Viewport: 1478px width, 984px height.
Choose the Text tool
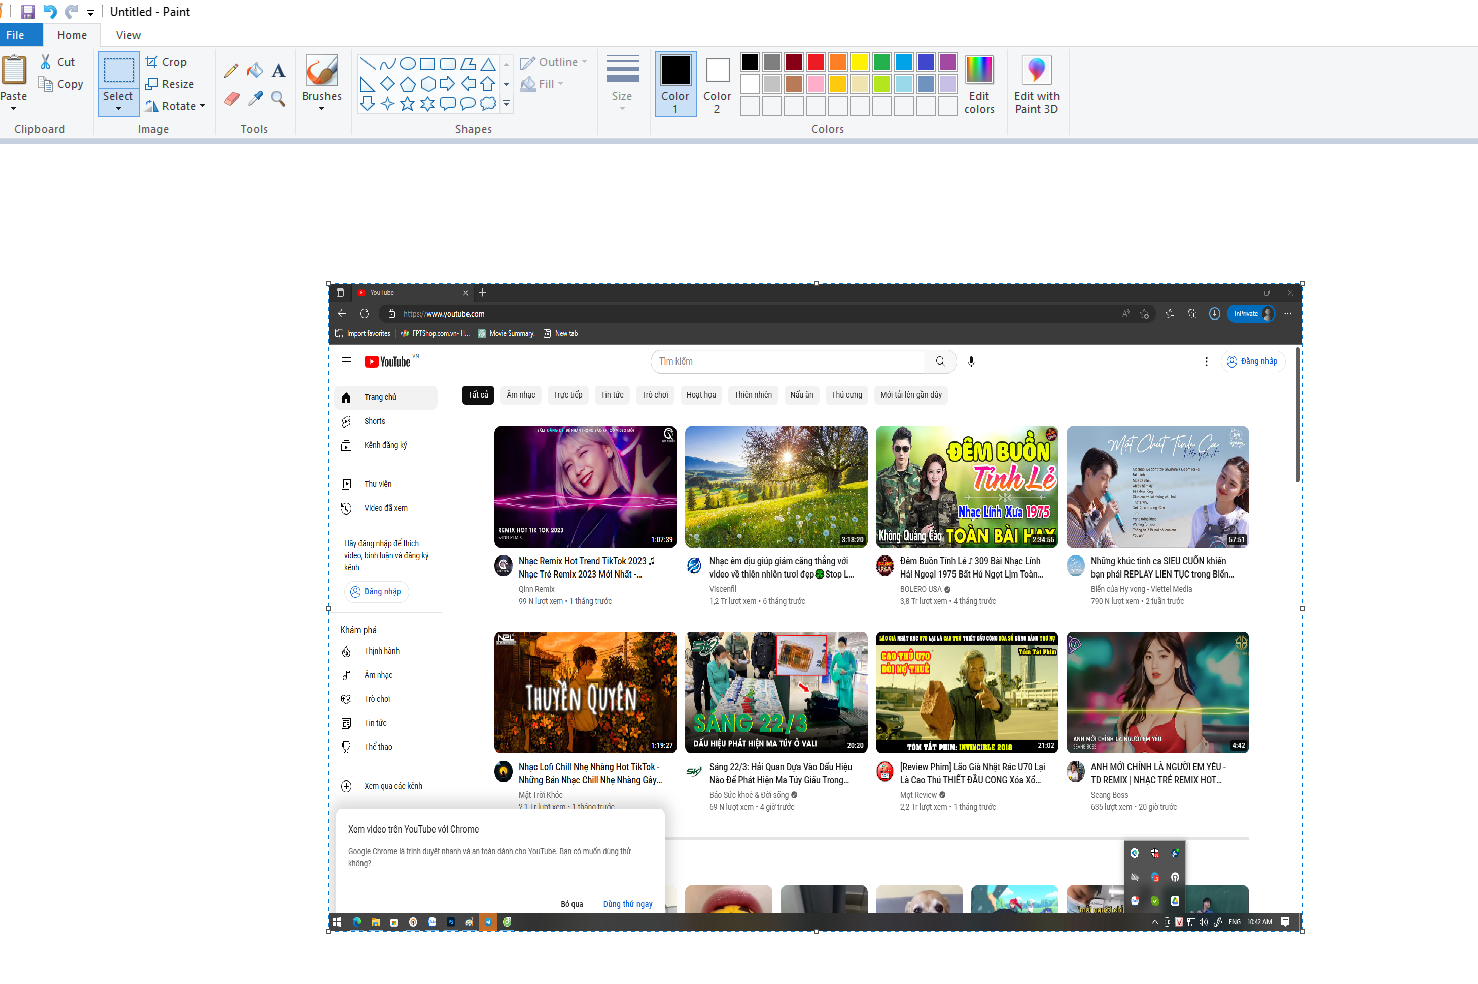pyautogui.click(x=278, y=71)
